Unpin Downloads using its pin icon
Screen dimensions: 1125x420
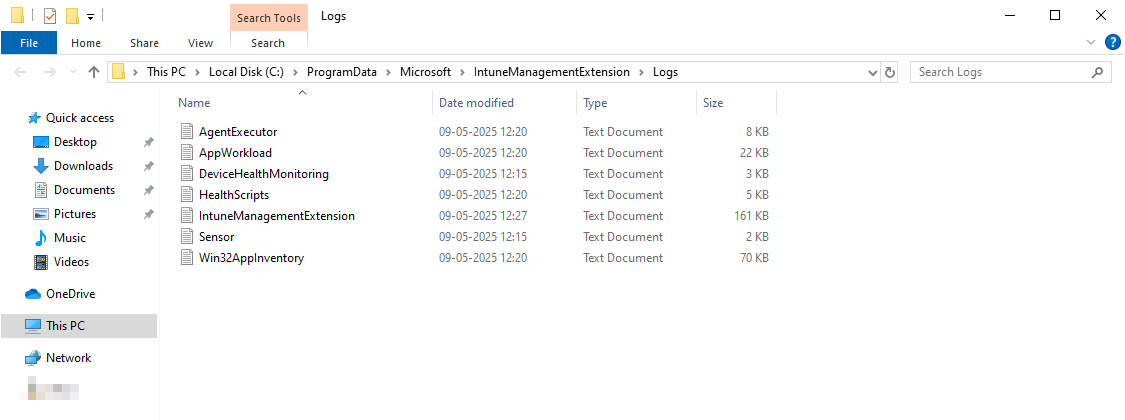pyautogui.click(x=149, y=166)
